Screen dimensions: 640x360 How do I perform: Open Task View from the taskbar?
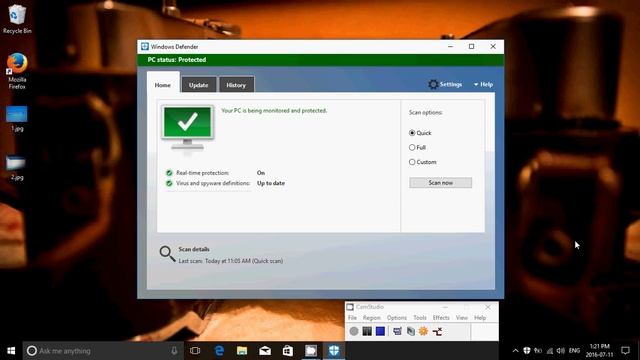[x=195, y=351]
